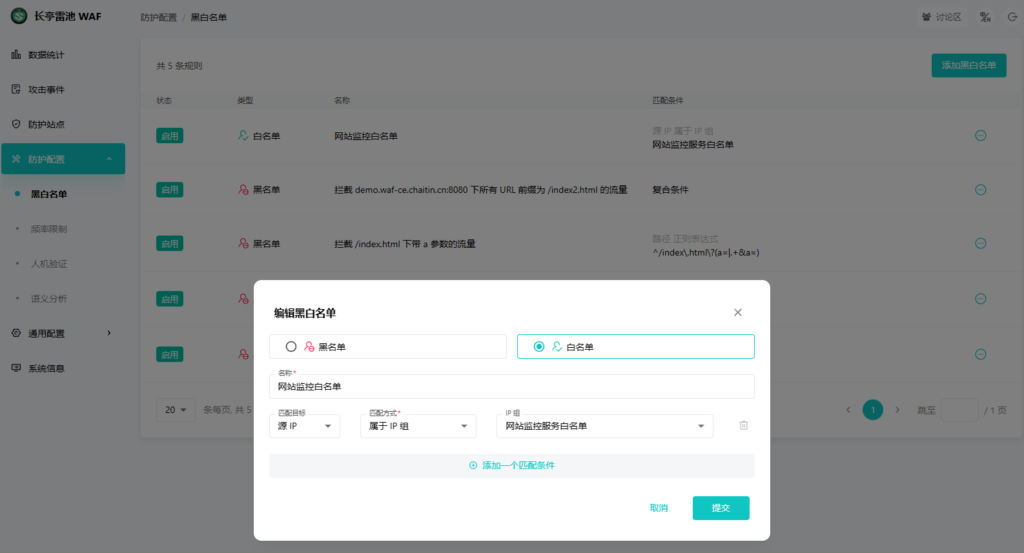Toggle 启用 status of the index2.html blacklist rule
Image resolution: width=1024 pixels, height=553 pixels.
coord(170,190)
